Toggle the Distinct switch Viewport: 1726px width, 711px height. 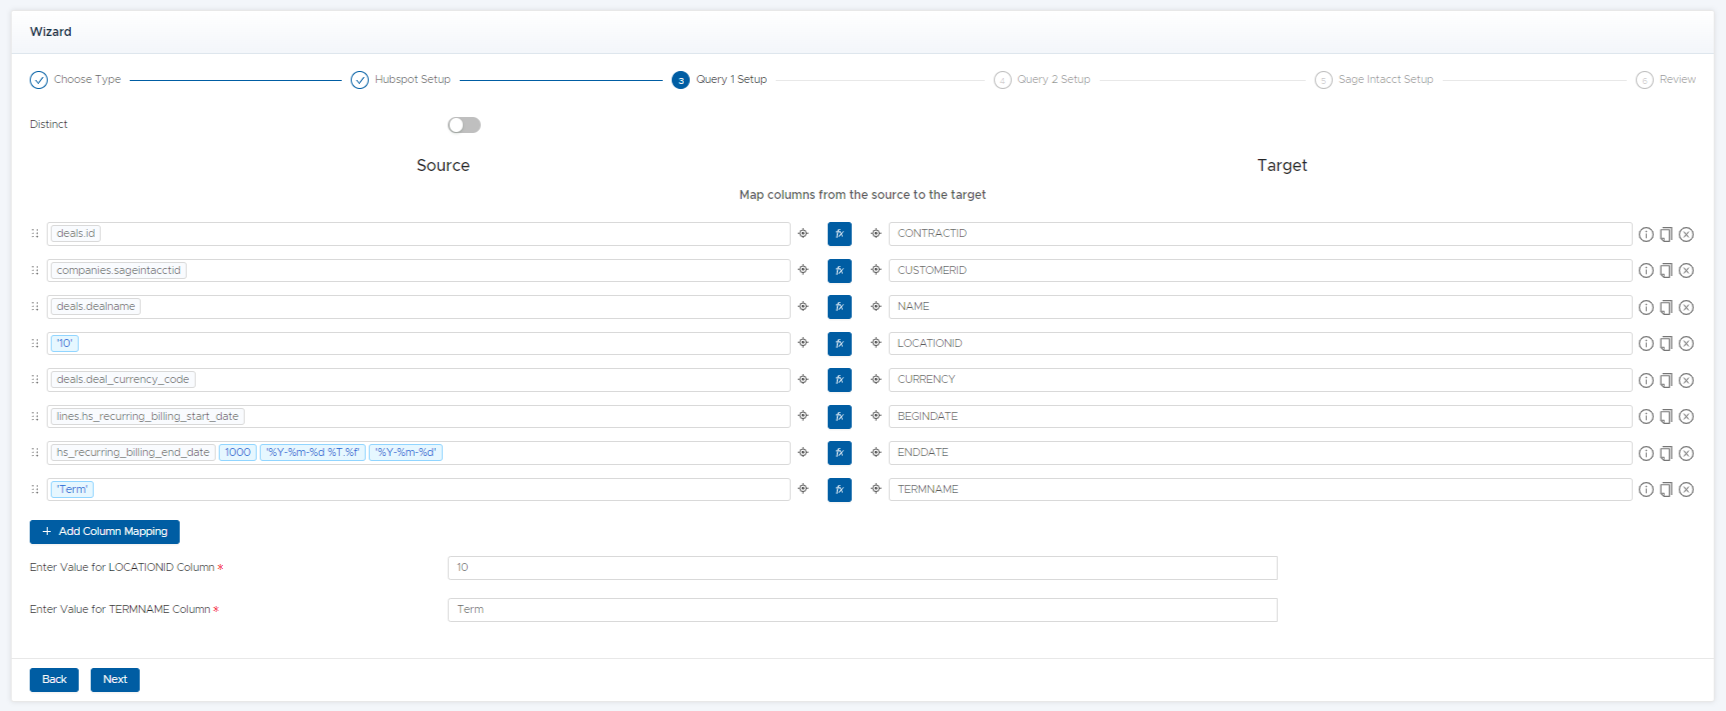point(464,125)
